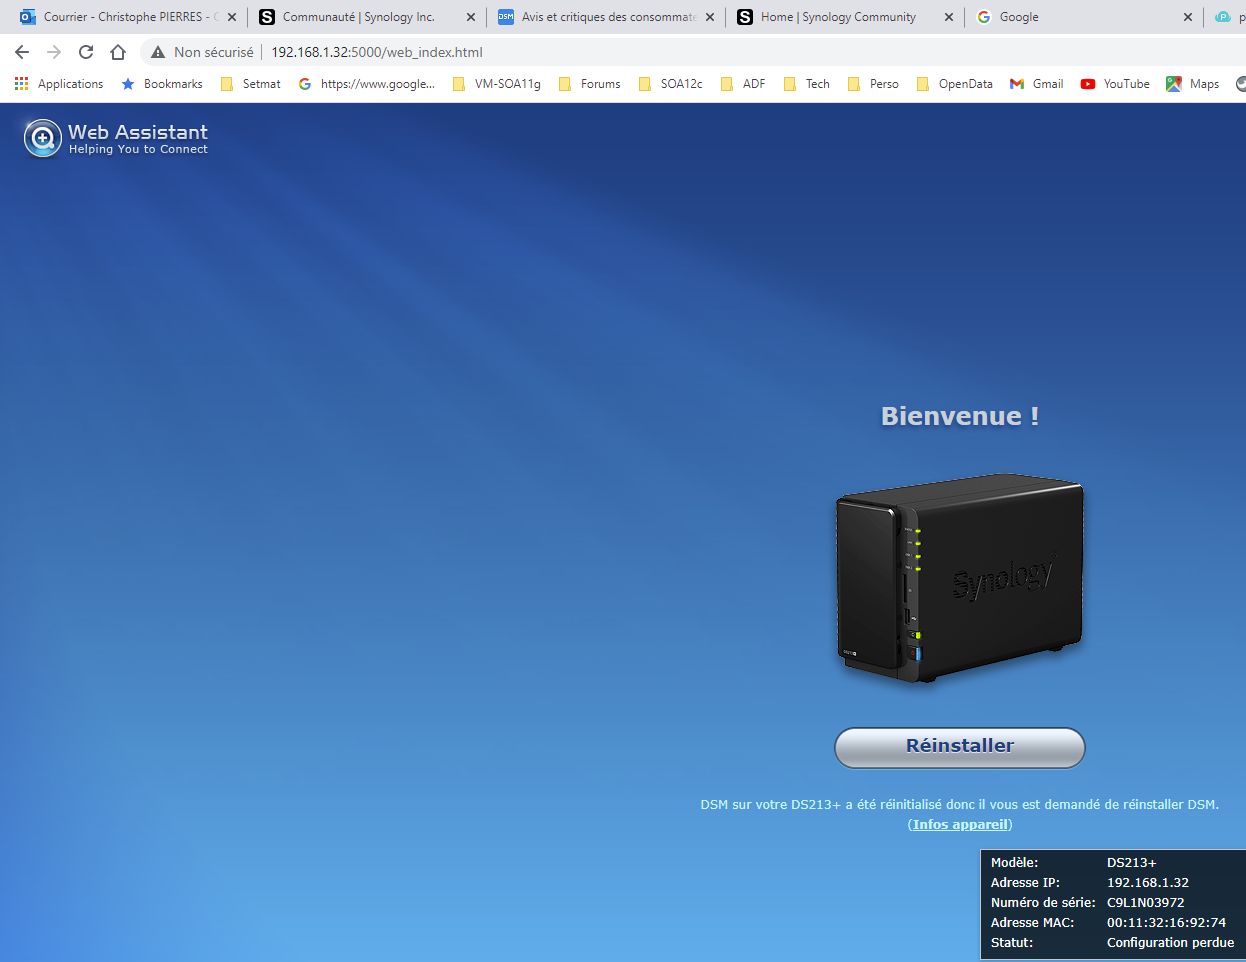This screenshot has width=1246, height=962.
Task: Click the Bienvenue ! heading
Action: pos(960,416)
